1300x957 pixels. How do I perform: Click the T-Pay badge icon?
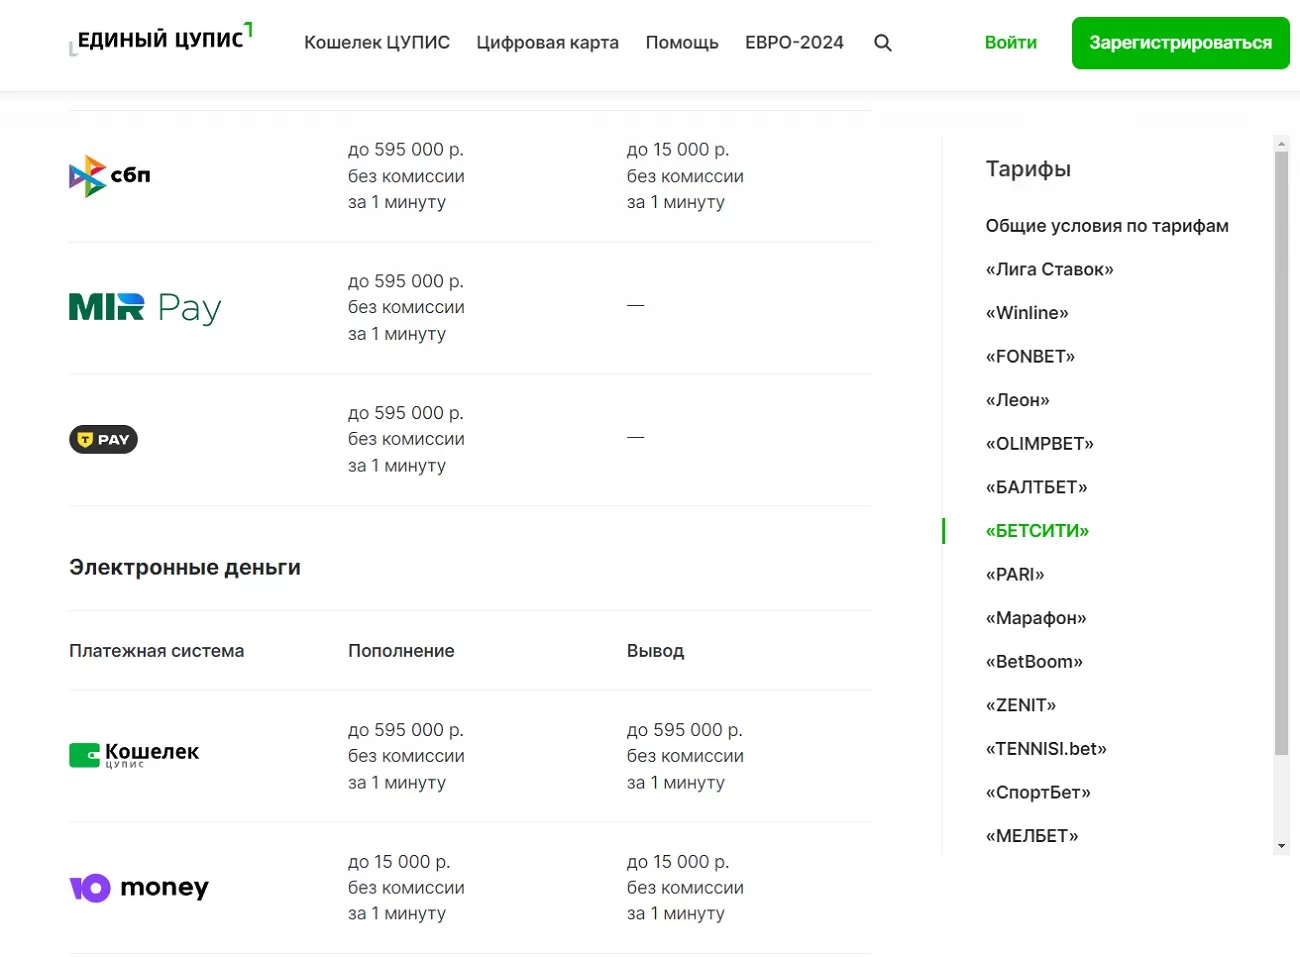(103, 440)
